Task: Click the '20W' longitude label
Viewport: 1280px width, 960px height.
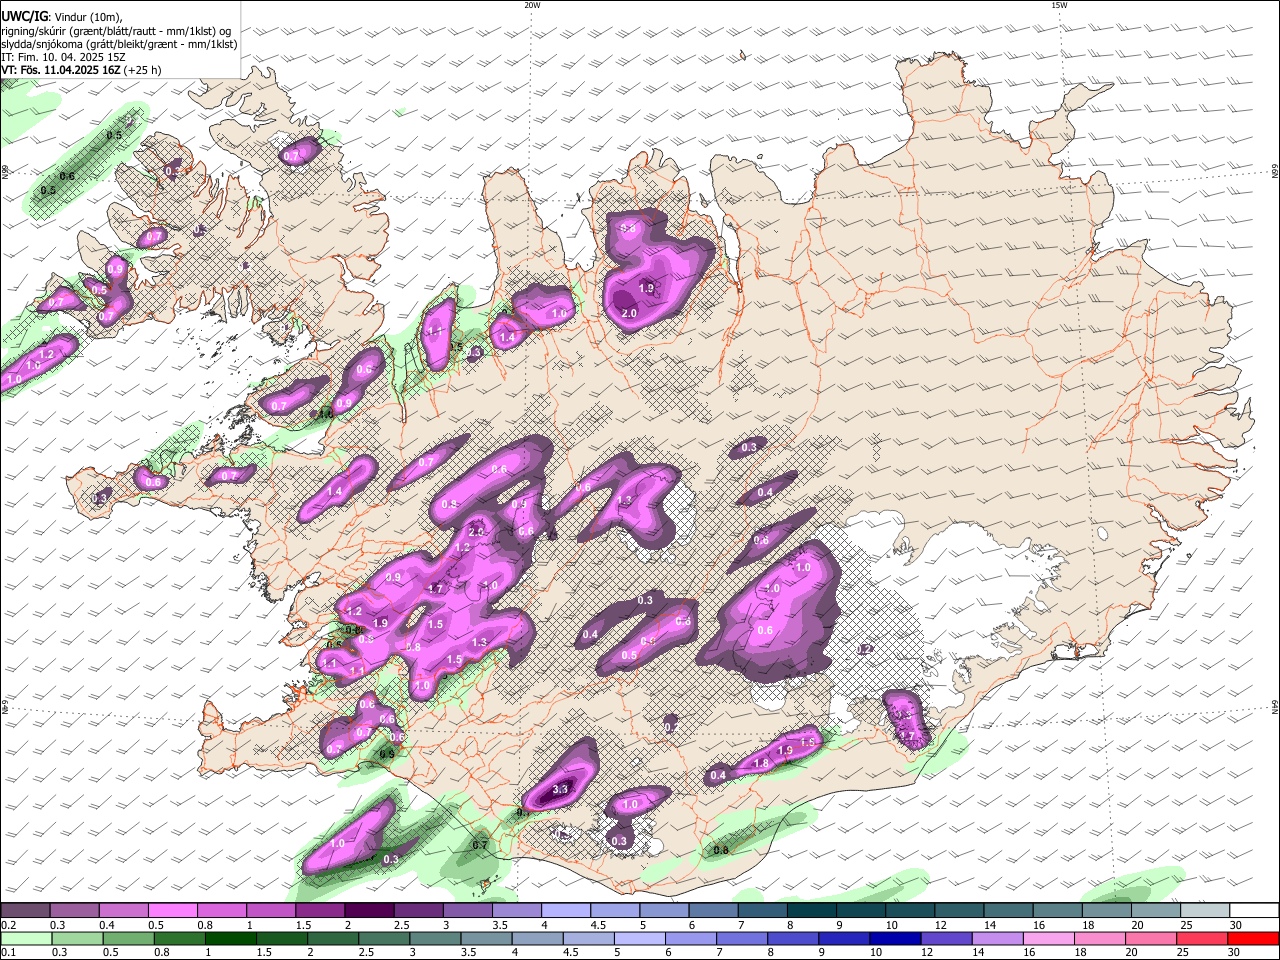Action: tap(532, 5)
